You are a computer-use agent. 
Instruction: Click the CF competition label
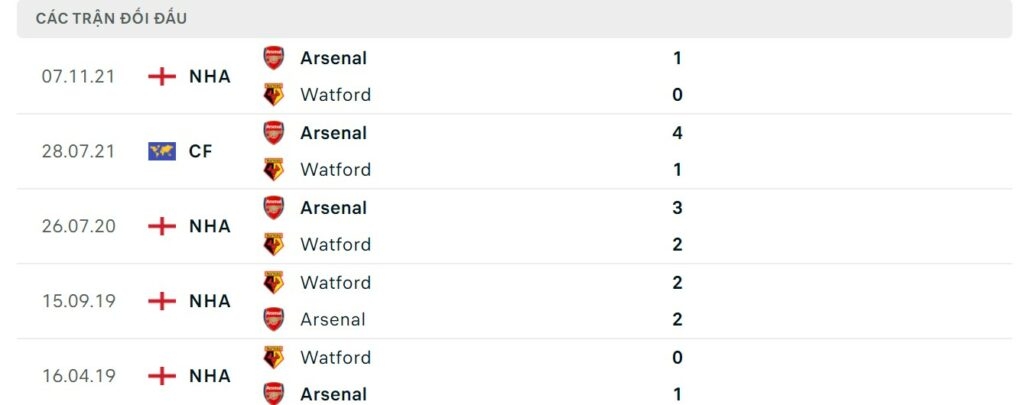(x=201, y=151)
